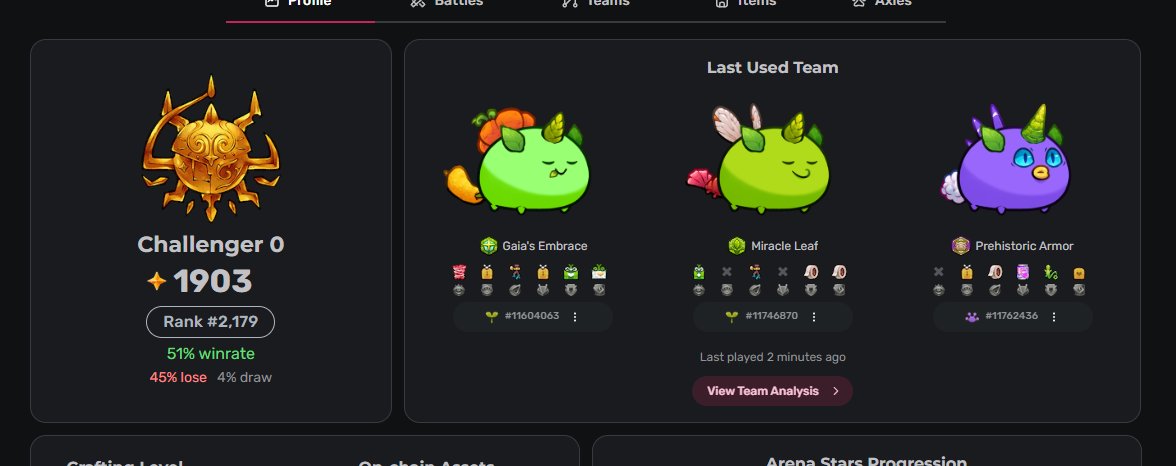The width and height of the screenshot is (1176, 466).
Task: Click the first charm icon under Gaia's Embrace
Action: point(459,272)
